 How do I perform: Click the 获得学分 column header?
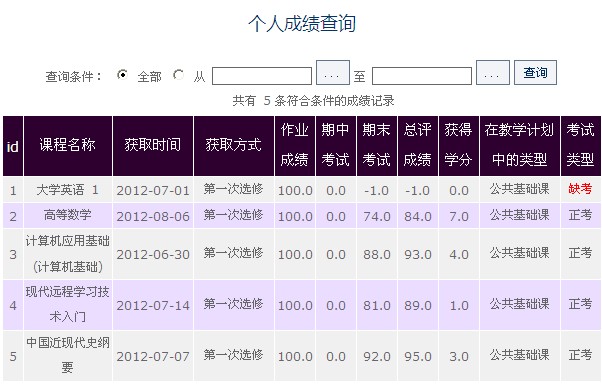[459, 146]
